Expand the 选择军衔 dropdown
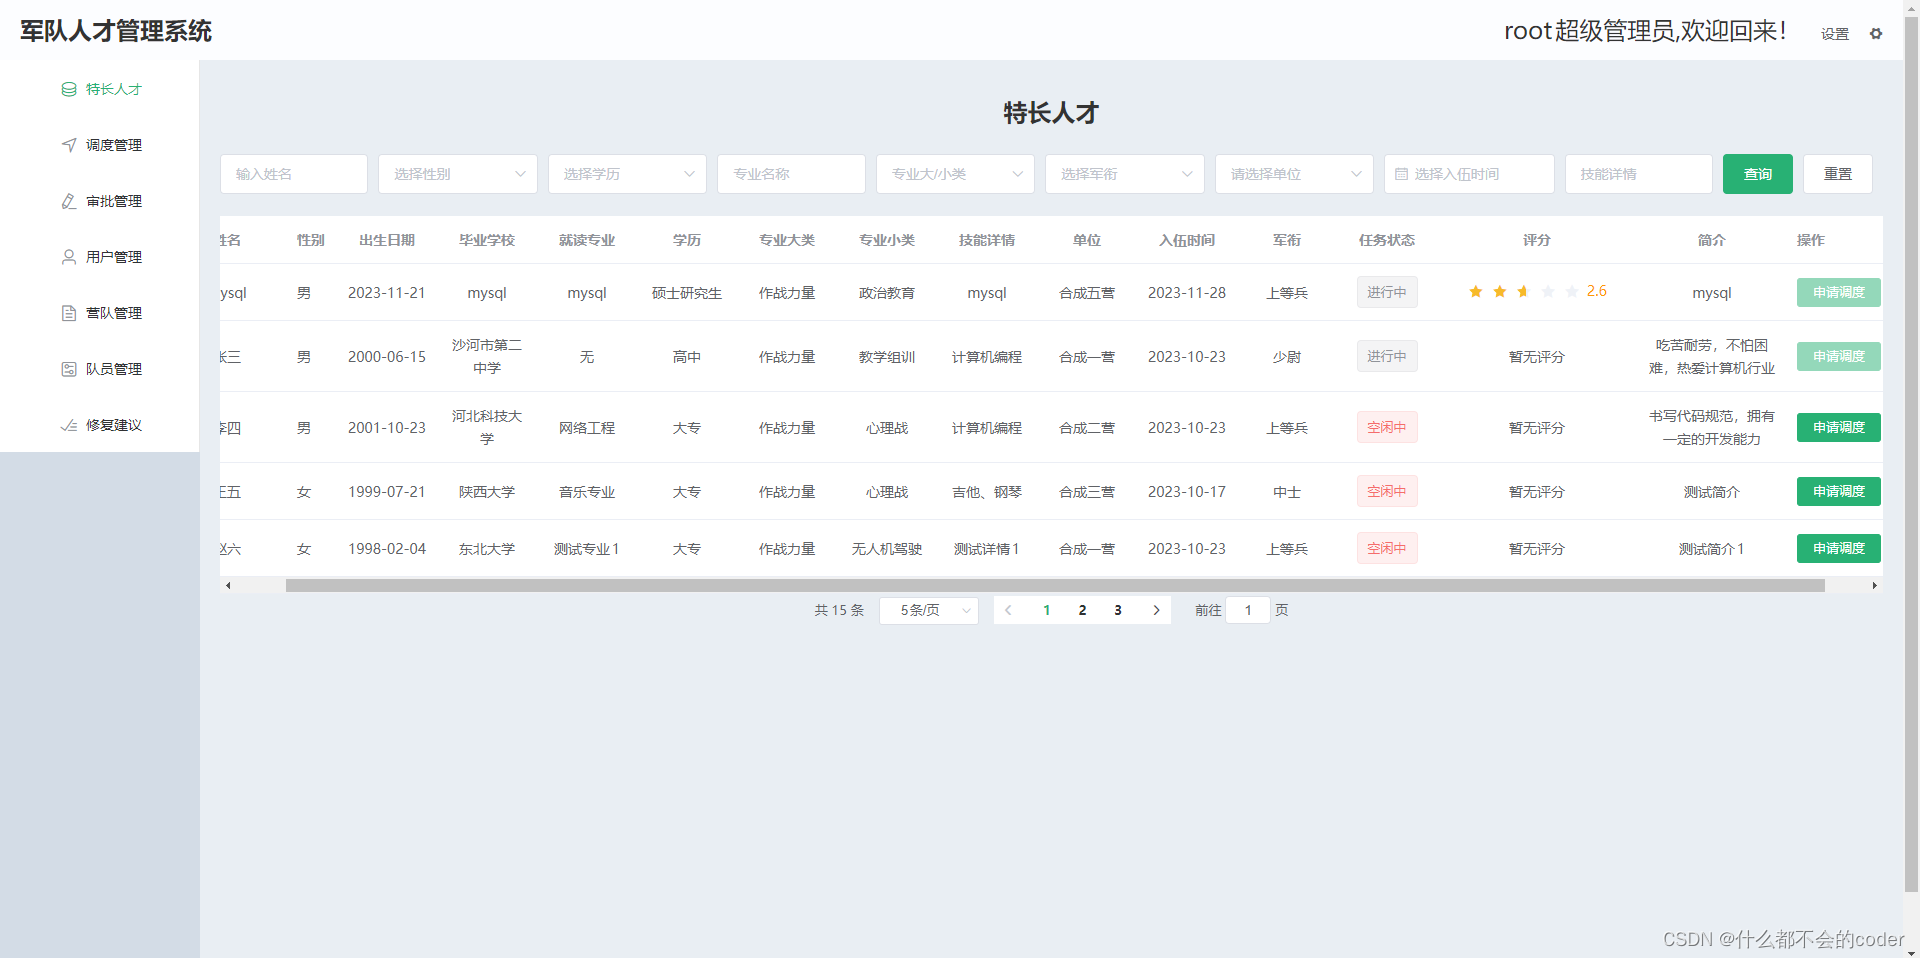1920x958 pixels. (1124, 174)
